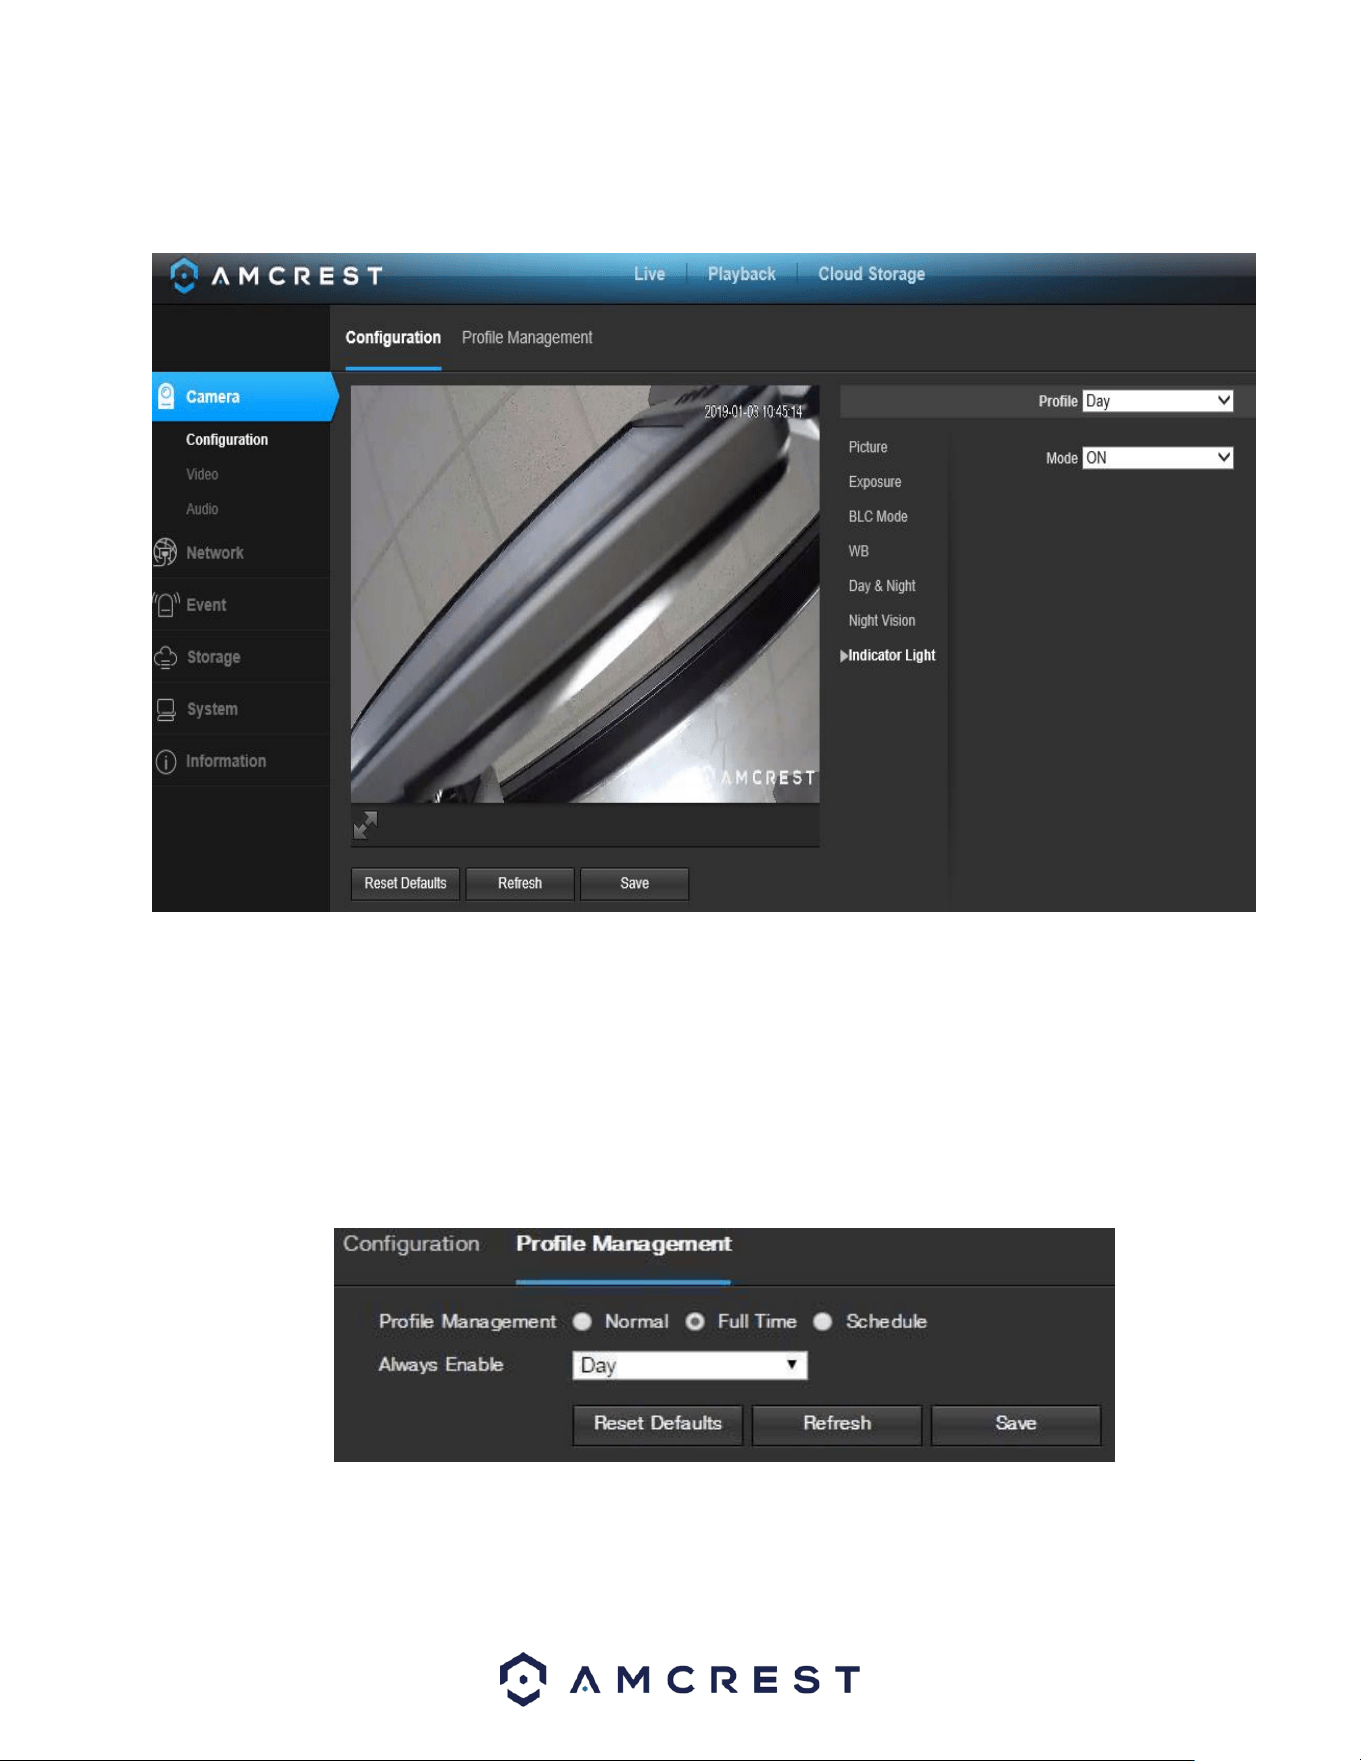Open the Cloud Storage tab
This screenshot has width=1361, height=1761.
click(871, 274)
